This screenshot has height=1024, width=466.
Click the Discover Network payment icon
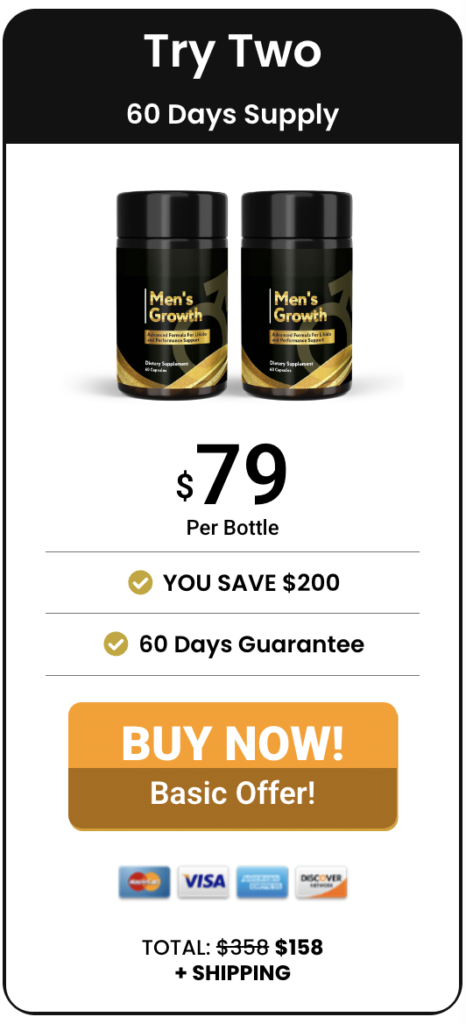point(321,882)
